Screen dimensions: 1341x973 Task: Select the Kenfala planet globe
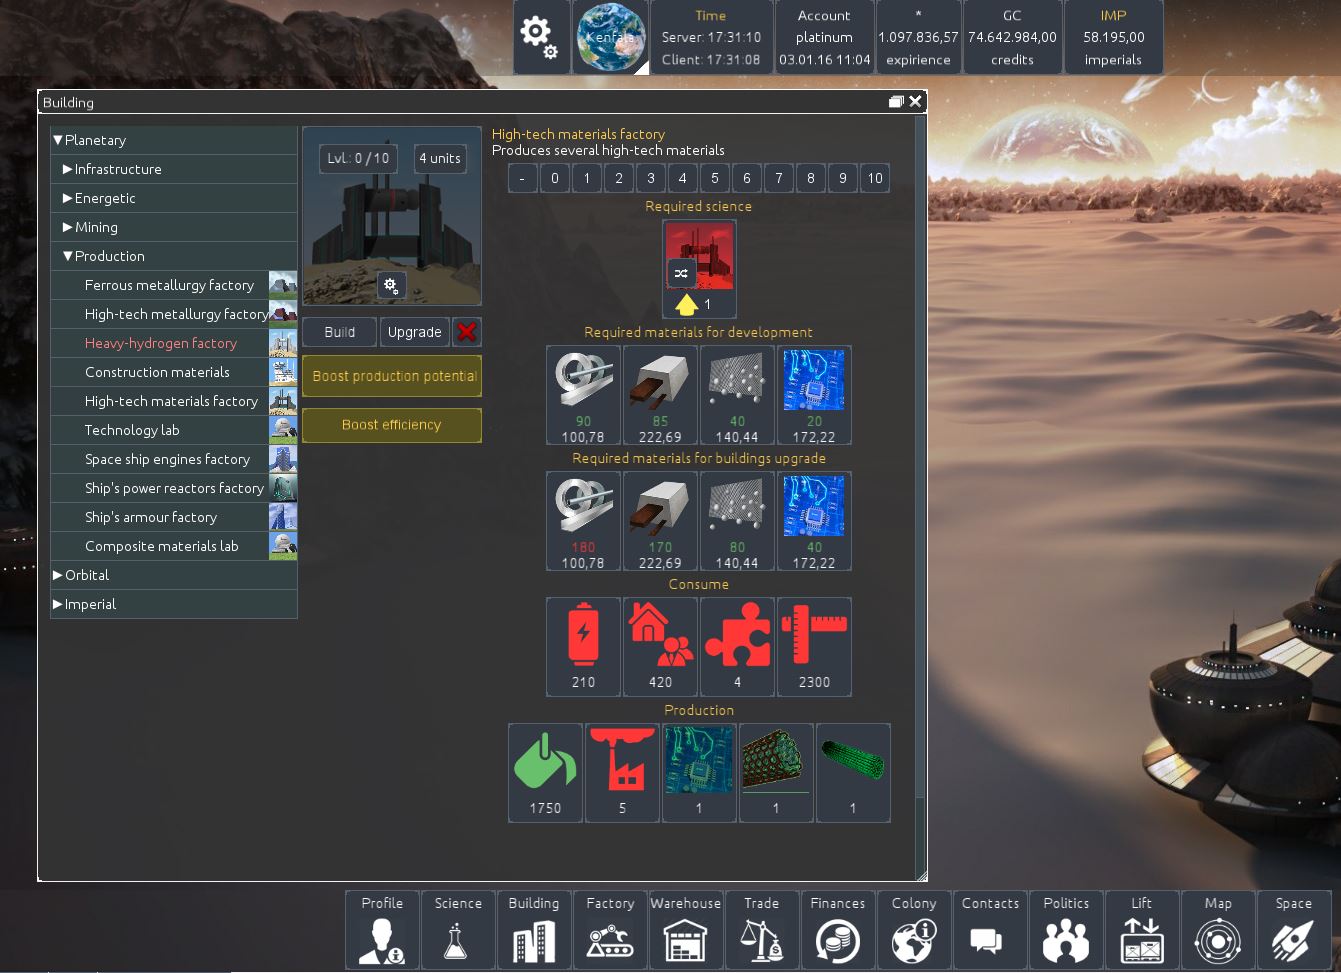click(610, 37)
